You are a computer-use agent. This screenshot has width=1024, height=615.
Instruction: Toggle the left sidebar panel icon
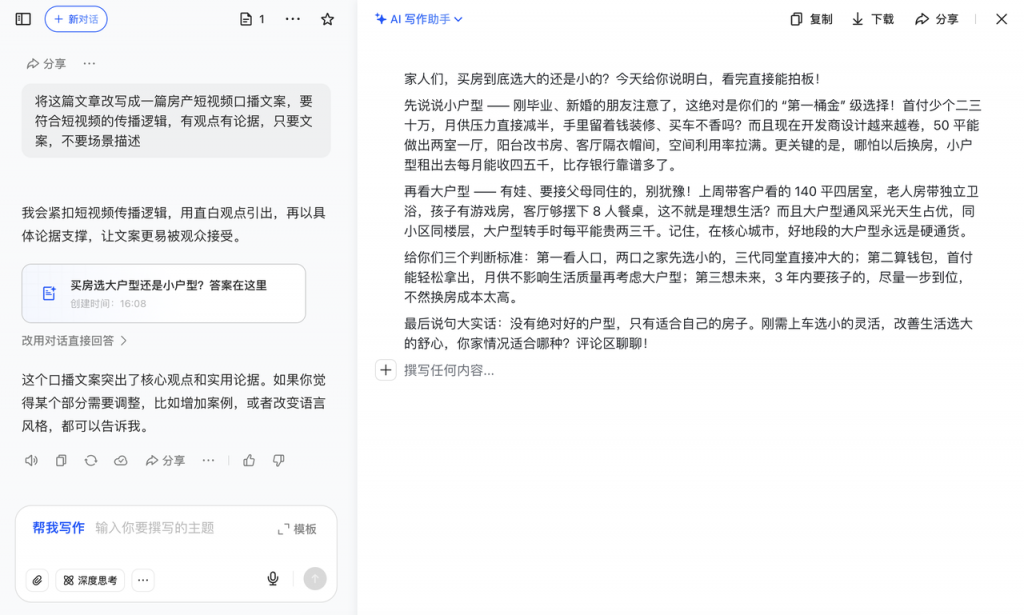click(x=23, y=19)
